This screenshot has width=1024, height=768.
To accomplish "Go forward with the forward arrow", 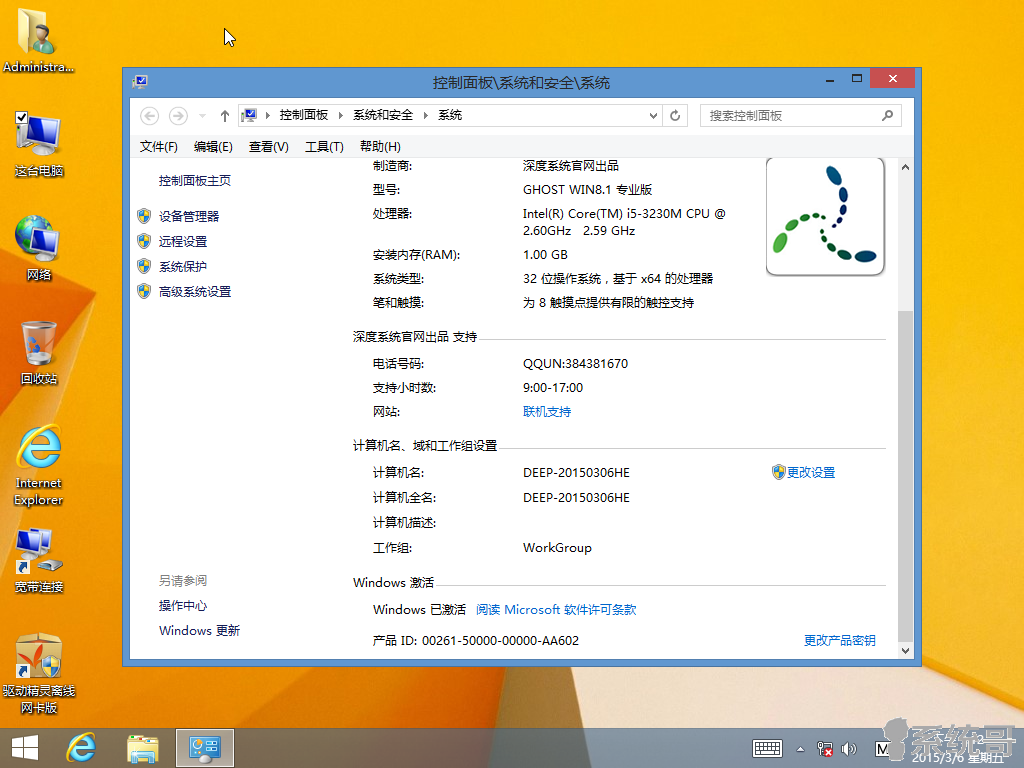I will pos(178,116).
